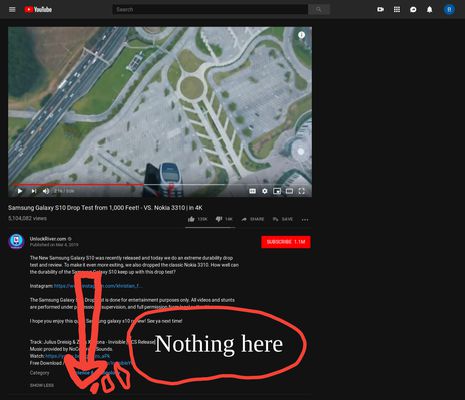Mute the video volume
465x400 pixels.
coord(46,191)
